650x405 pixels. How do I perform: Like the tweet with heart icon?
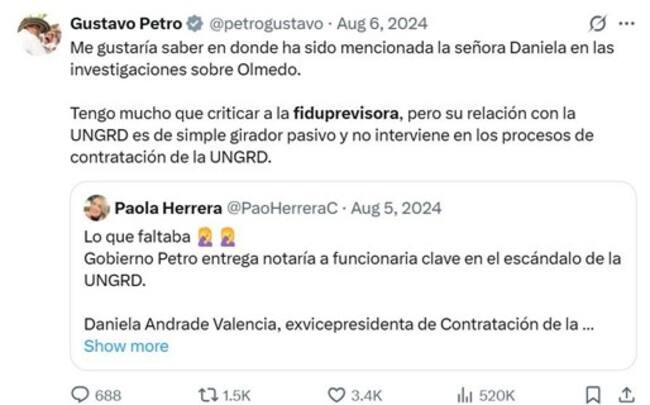pyautogui.click(x=337, y=393)
